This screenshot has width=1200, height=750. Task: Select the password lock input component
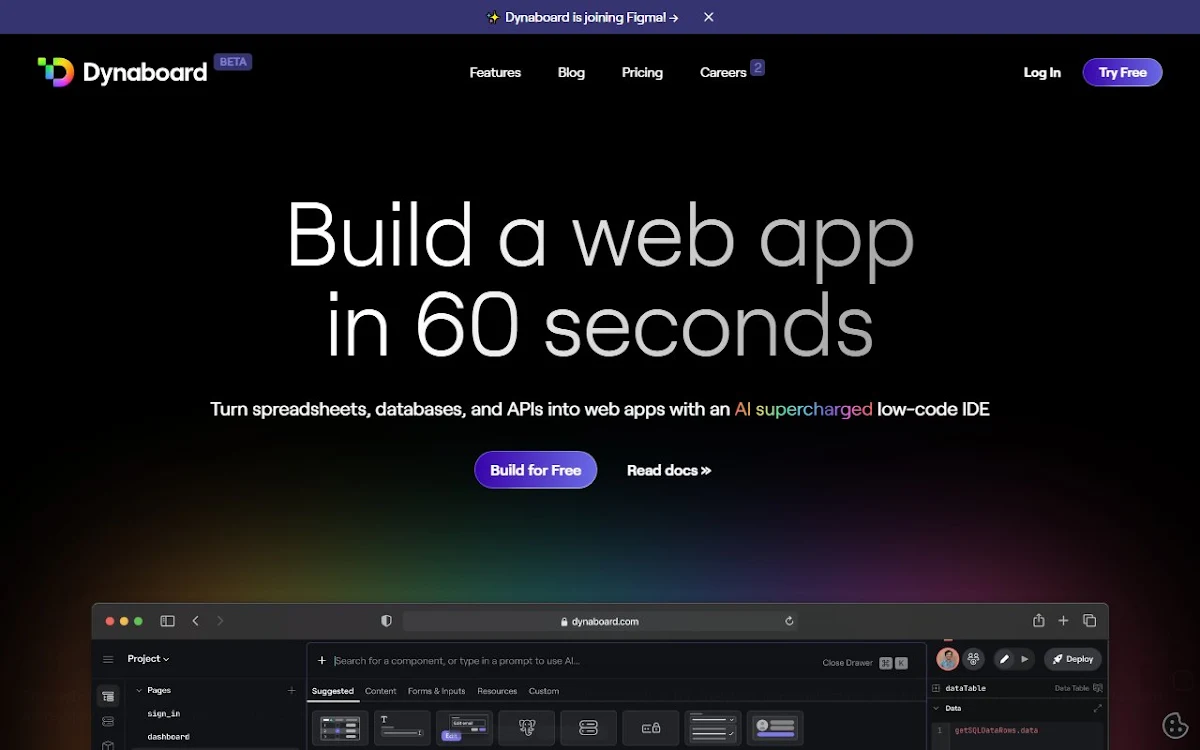point(650,728)
